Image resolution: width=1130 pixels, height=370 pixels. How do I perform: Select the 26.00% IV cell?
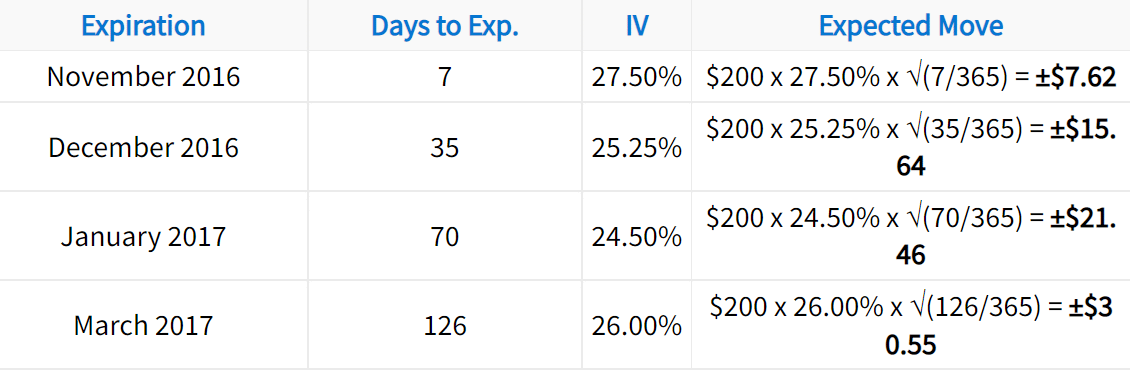(x=636, y=325)
